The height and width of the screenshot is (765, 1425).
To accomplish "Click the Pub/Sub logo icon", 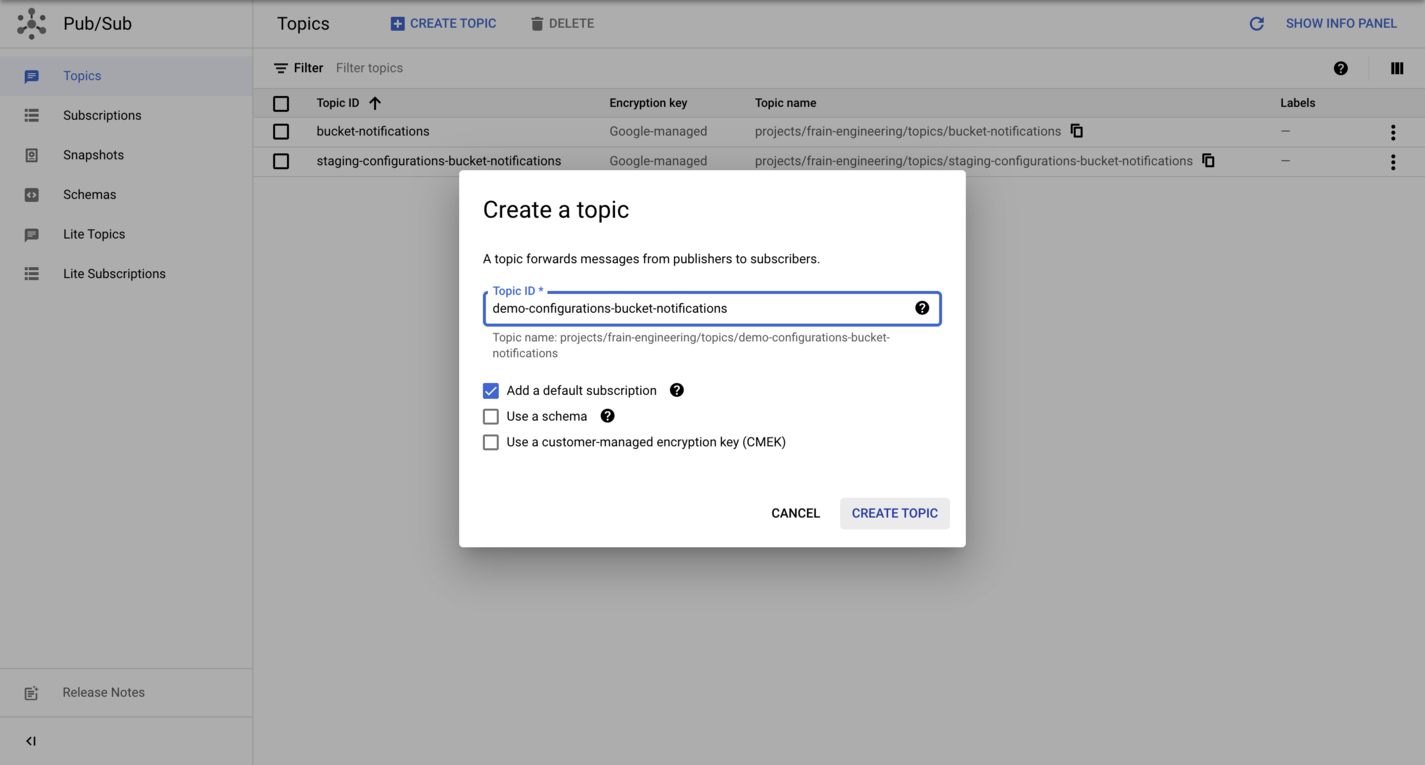I will pos(29,22).
